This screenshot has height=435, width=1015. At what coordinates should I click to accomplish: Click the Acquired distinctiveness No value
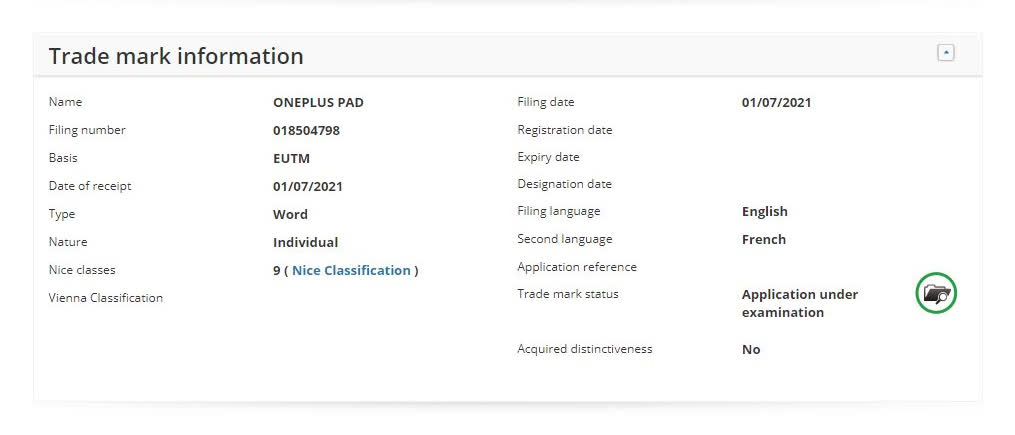pyautogui.click(x=751, y=349)
